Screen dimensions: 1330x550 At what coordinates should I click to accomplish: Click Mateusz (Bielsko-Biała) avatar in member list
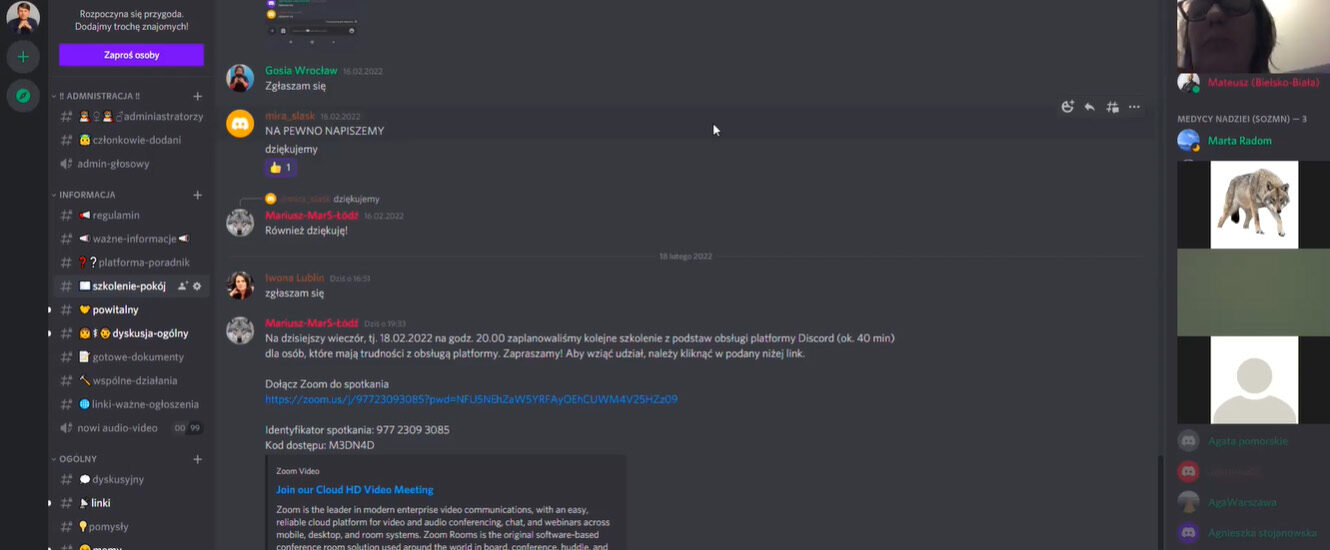pyautogui.click(x=1188, y=82)
